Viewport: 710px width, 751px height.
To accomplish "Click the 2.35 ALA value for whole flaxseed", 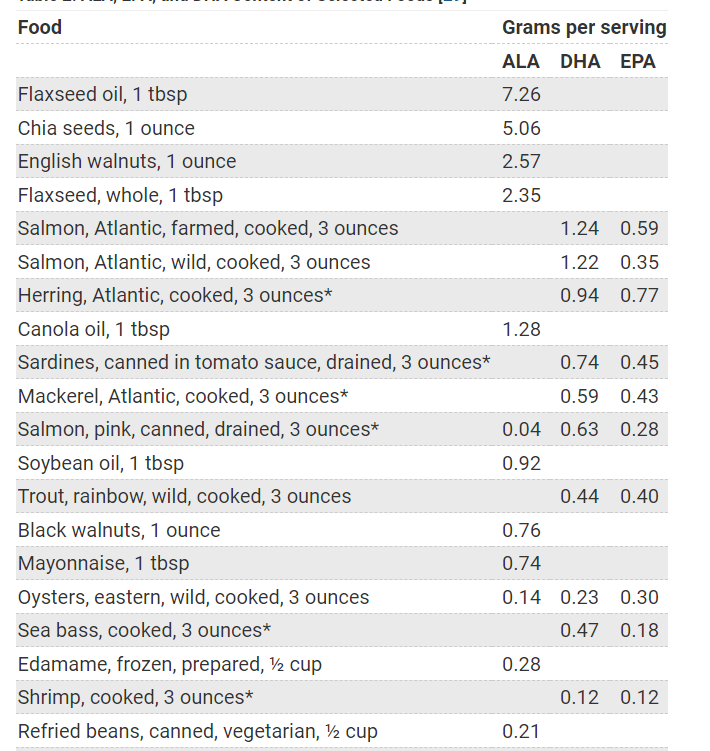I will (521, 195).
